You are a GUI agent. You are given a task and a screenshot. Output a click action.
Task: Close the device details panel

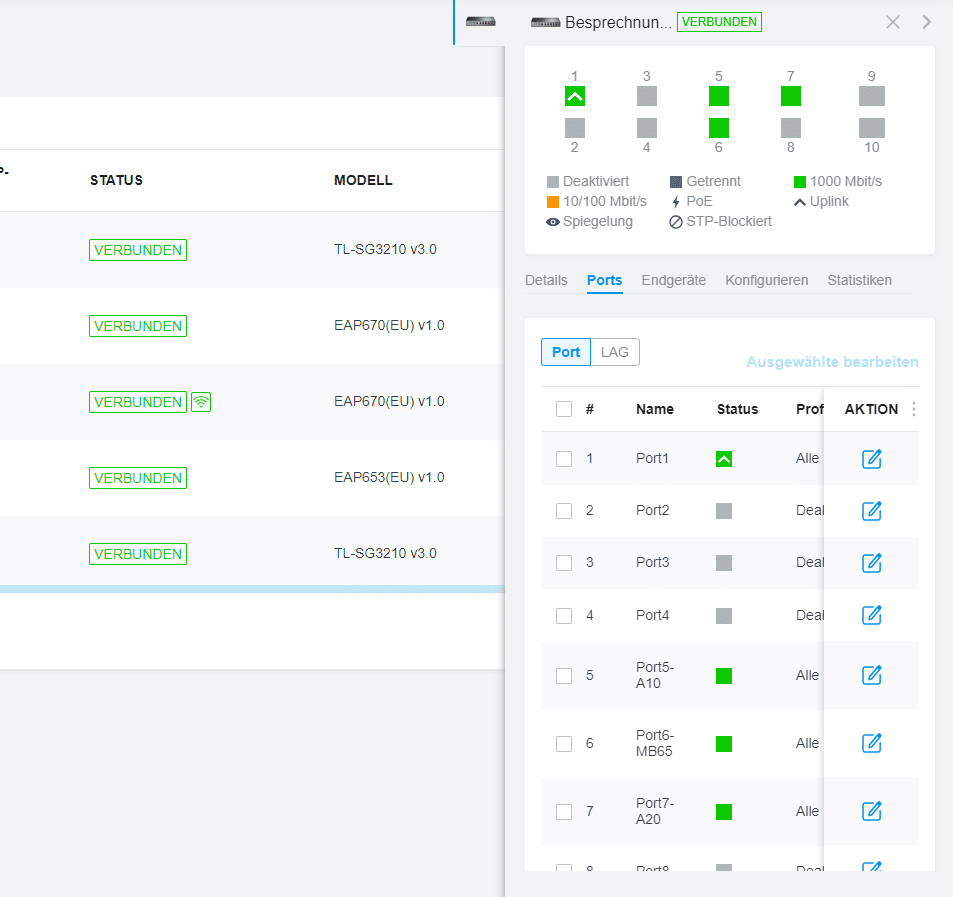pos(893,22)
